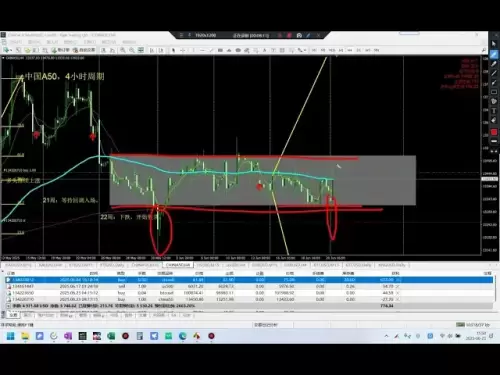Image resolution: width=500 pixels, height=375 pixels.
Task: Close the sell order with its X
Action: [x=398, y=286]
